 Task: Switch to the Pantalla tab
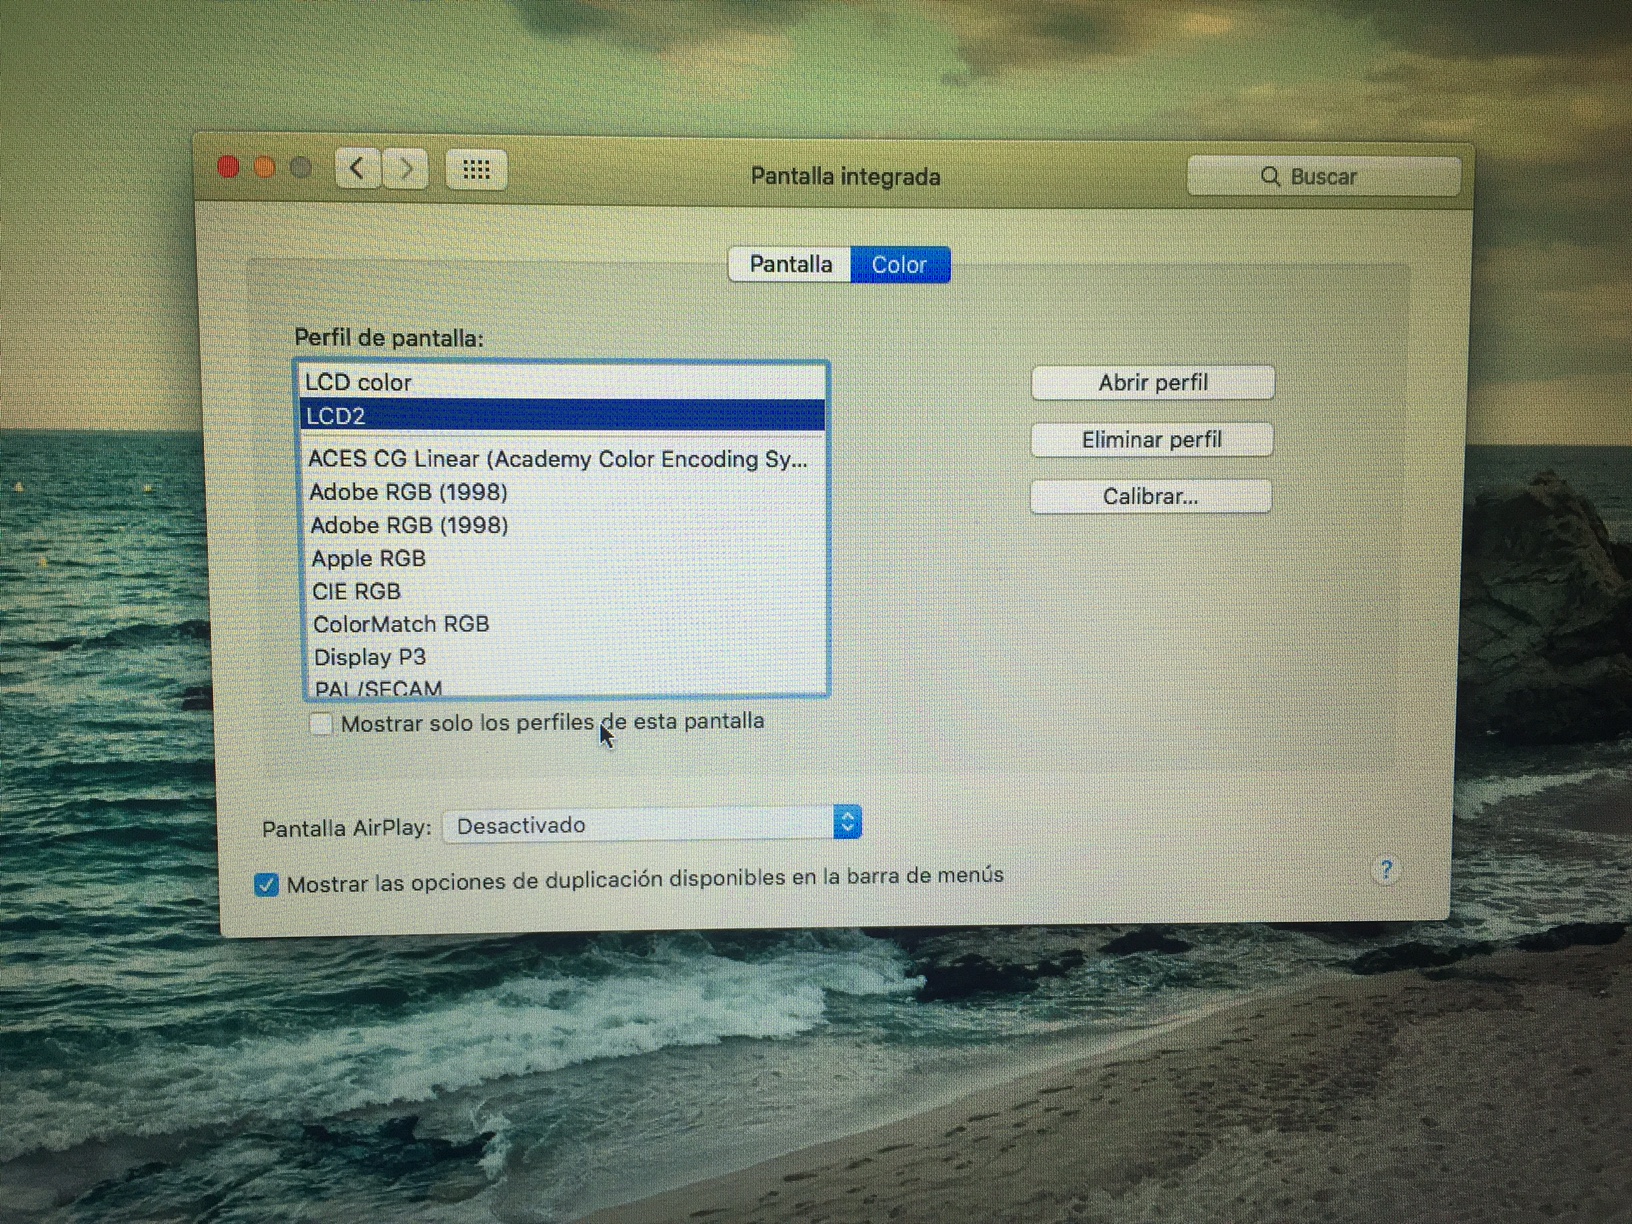[790, 265]
